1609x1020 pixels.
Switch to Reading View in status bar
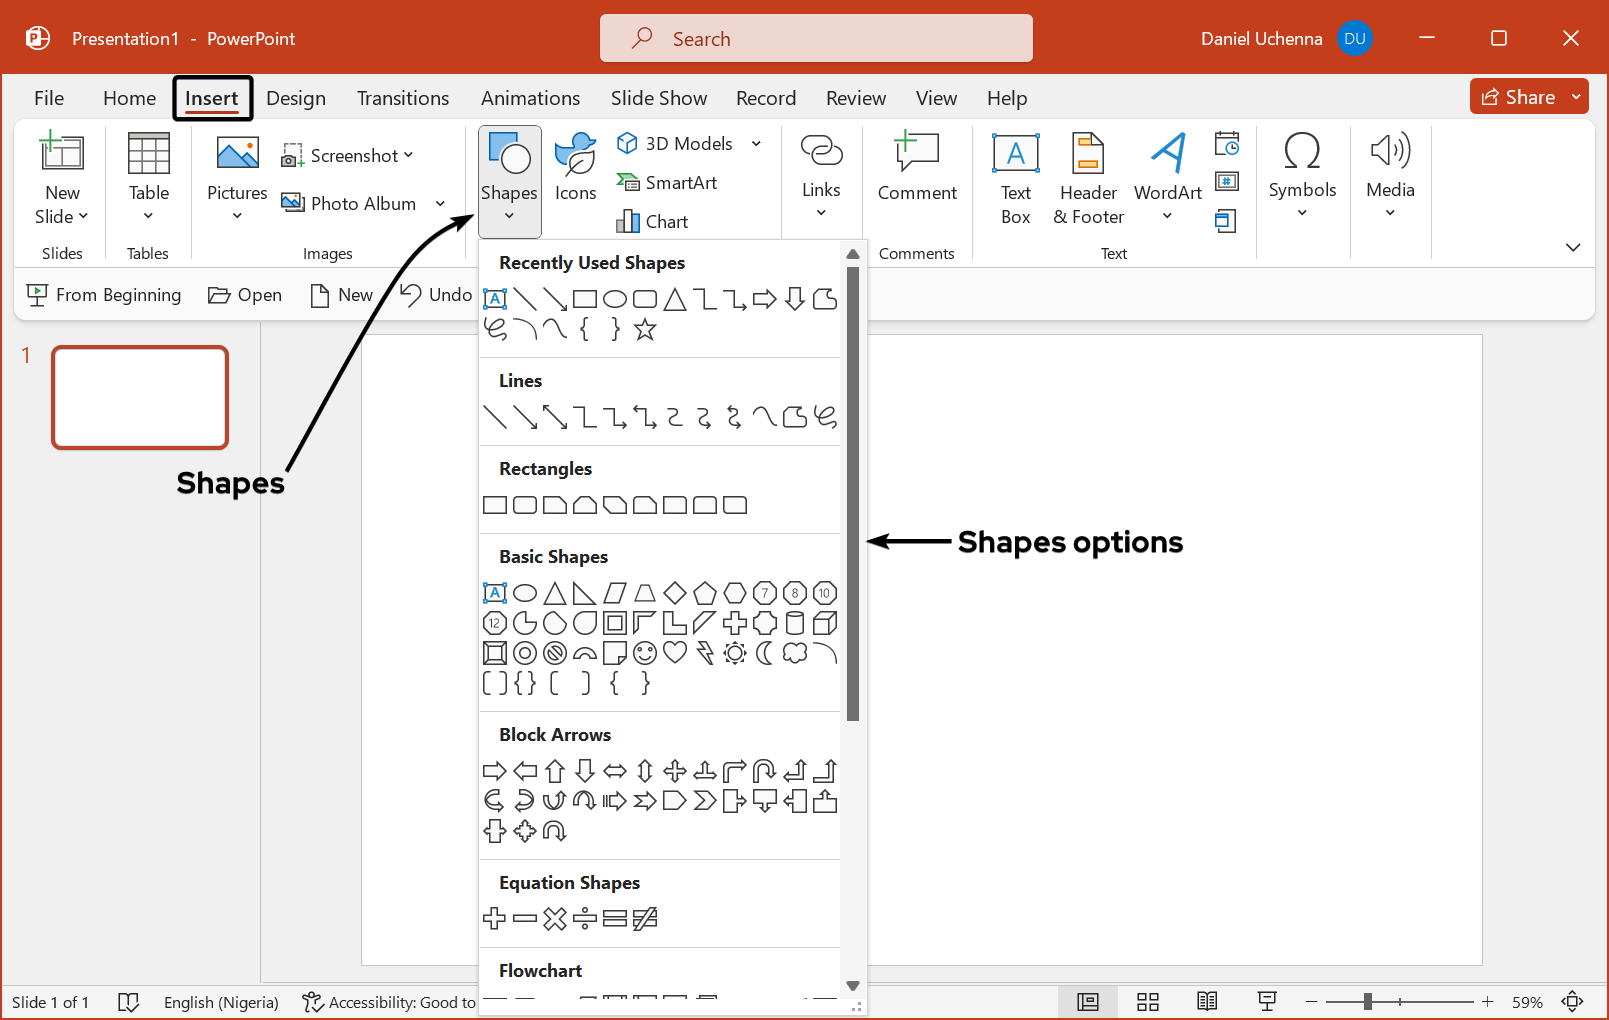[1207, 1001]
